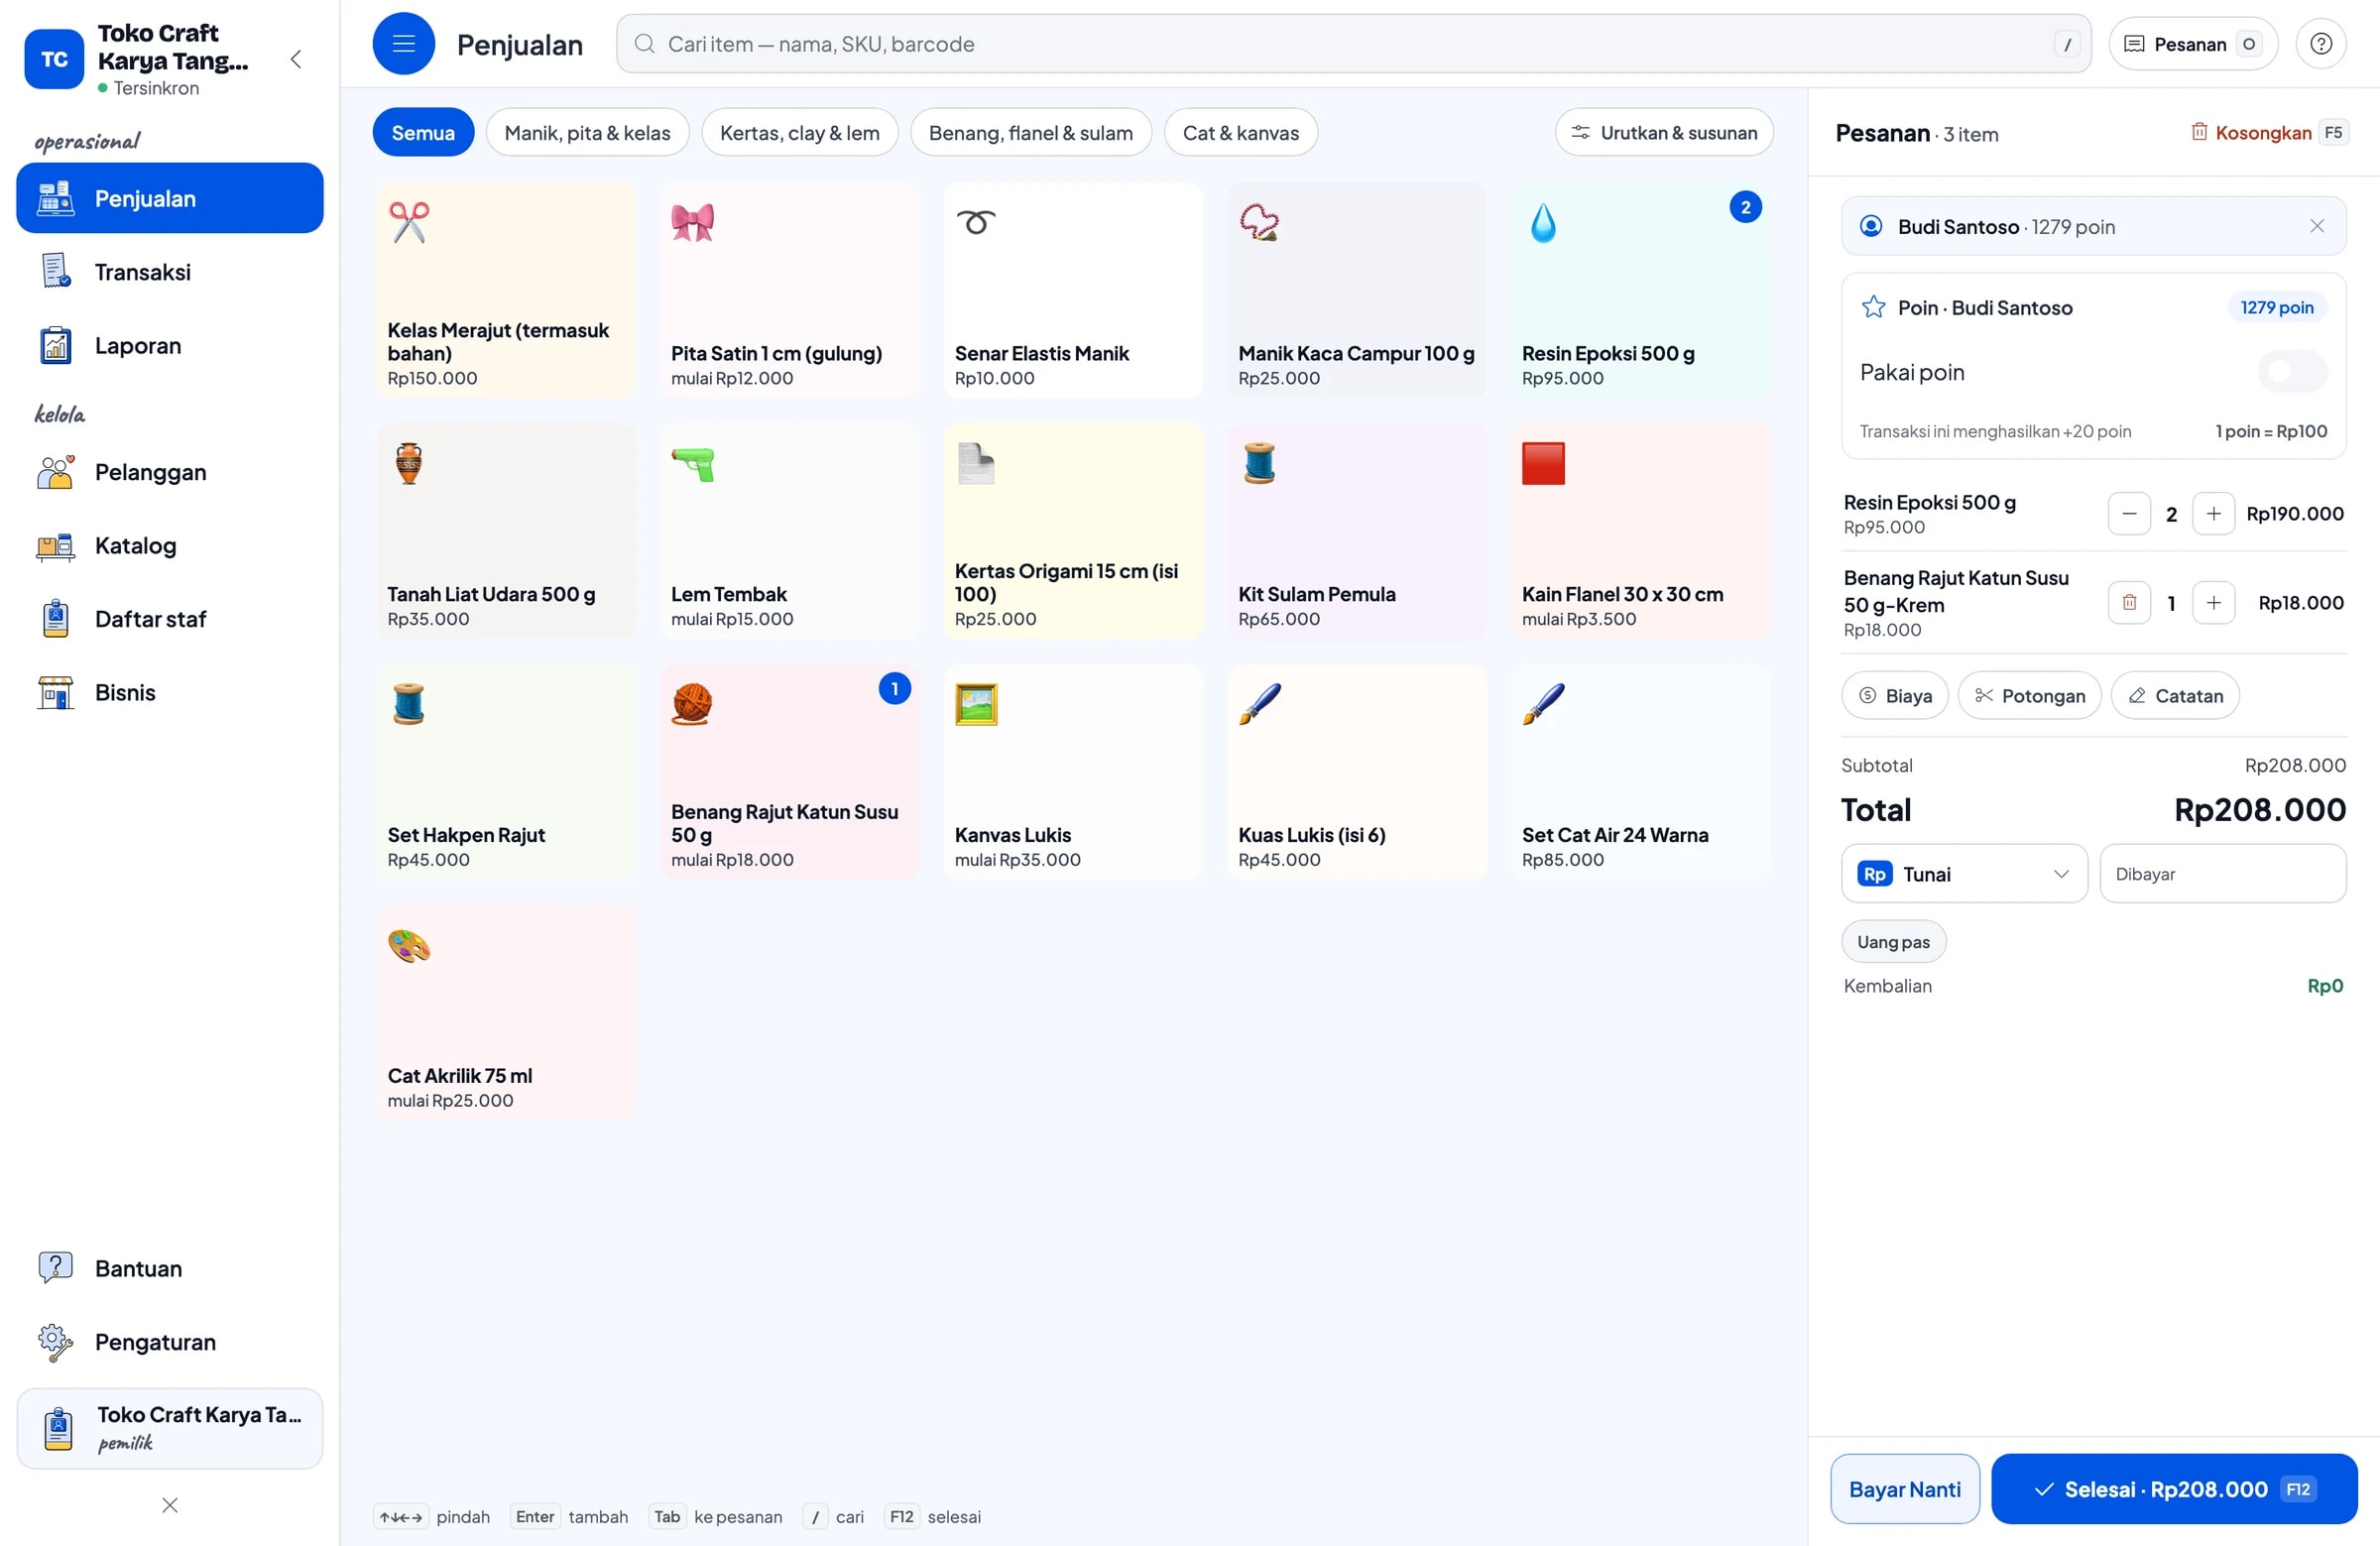Open the help question mark icon
This screenshot has height=1546, width=2380.
(x=2321, y=44)
